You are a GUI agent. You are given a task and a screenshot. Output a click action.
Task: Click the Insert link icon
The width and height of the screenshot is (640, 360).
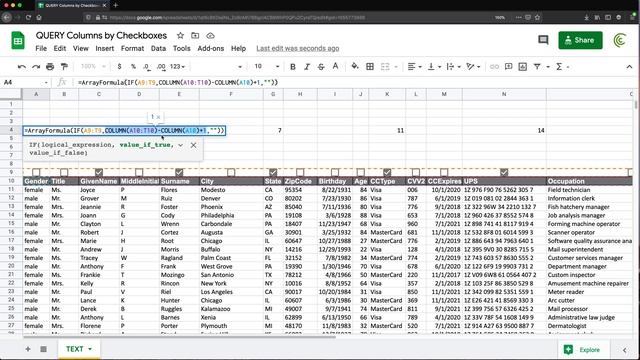point(494,67)
